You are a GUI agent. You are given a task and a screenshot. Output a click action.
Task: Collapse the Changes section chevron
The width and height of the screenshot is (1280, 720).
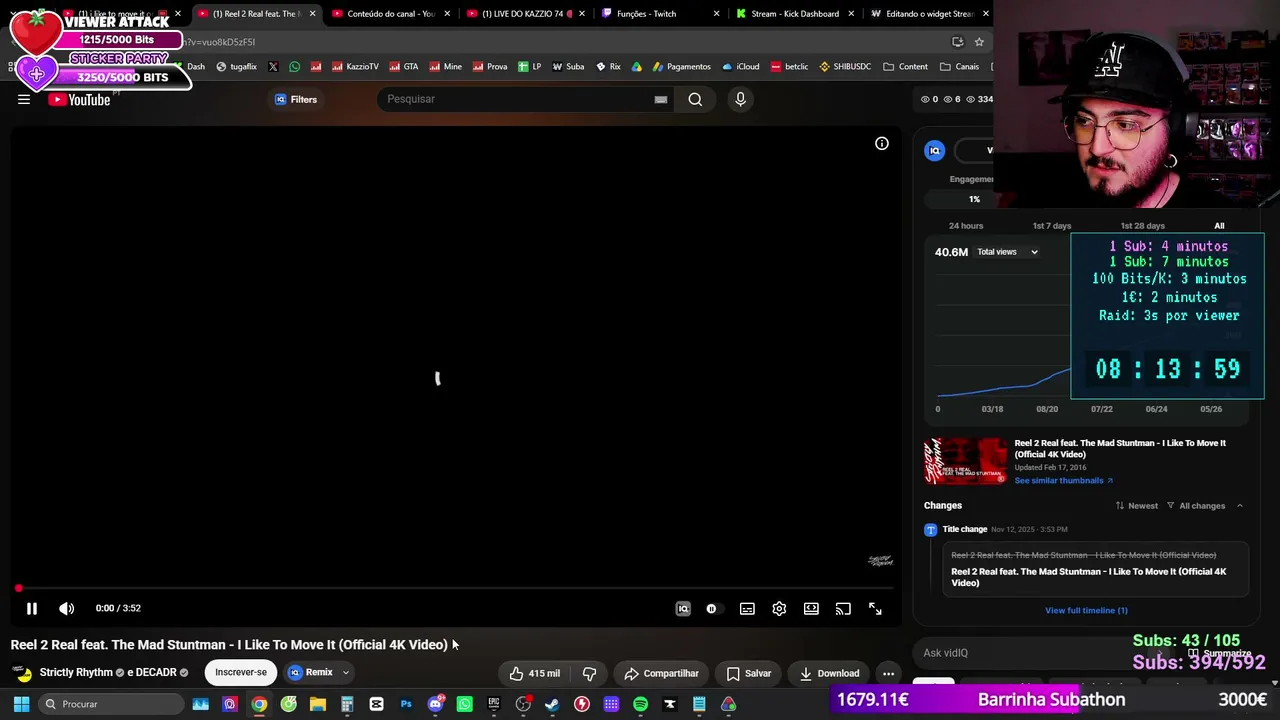1240,506
